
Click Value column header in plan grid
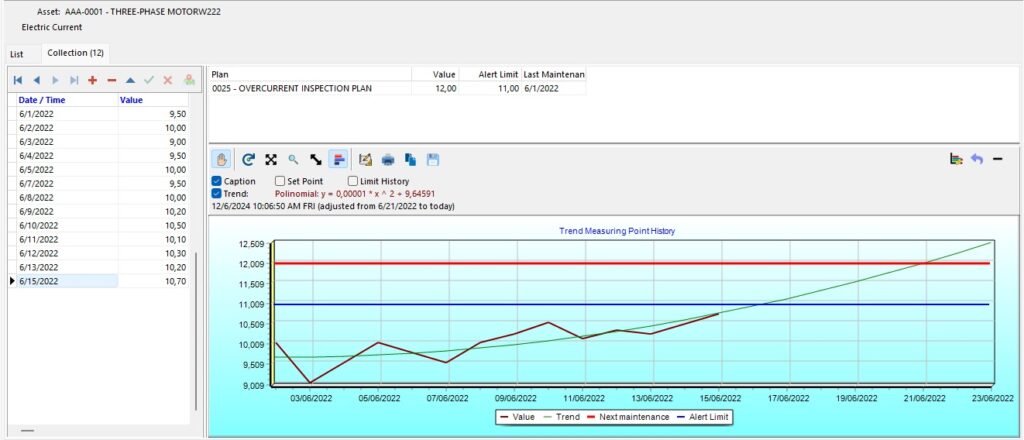pyautogui.click(x=435, y=74)
